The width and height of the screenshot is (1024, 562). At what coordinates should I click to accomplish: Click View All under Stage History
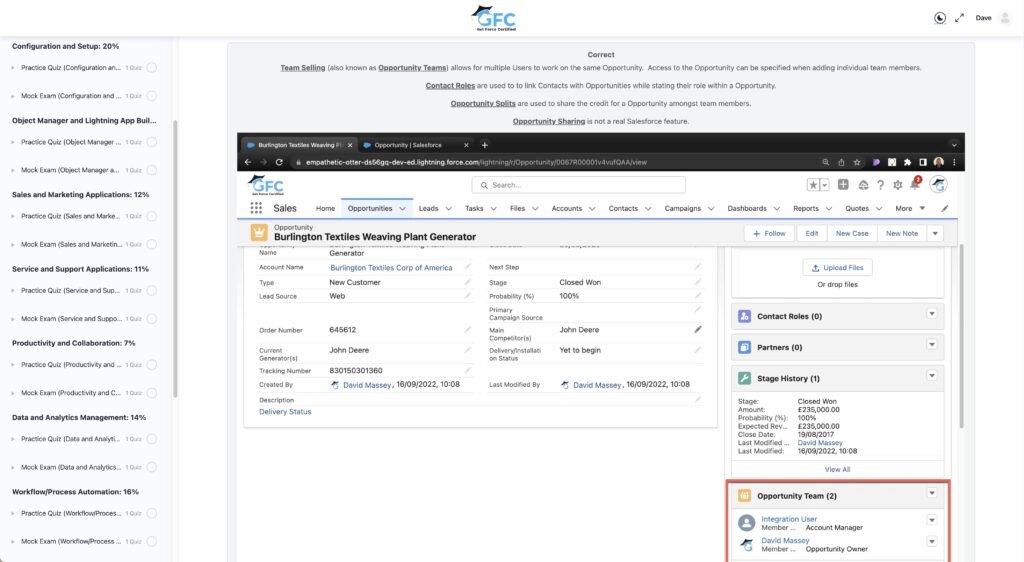(837, 469)
